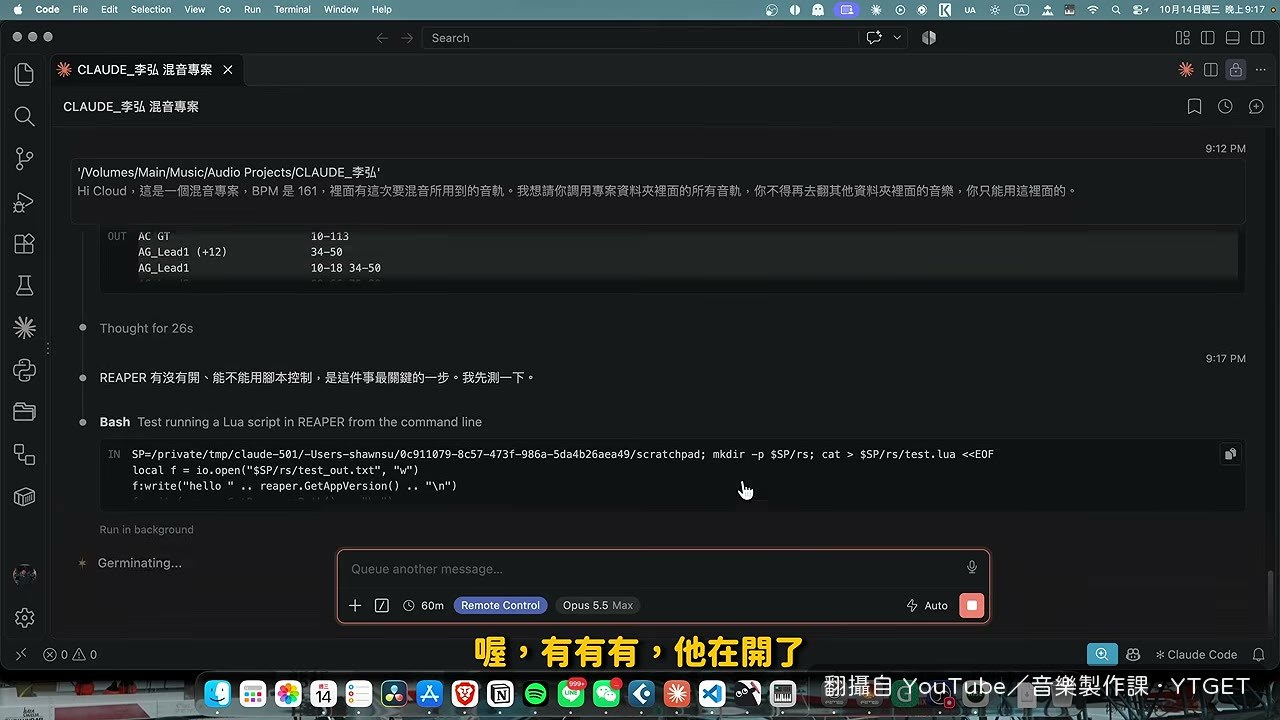Open the Opus 5.5 Max model selector
1280x720 pixels.
point(598,605)
